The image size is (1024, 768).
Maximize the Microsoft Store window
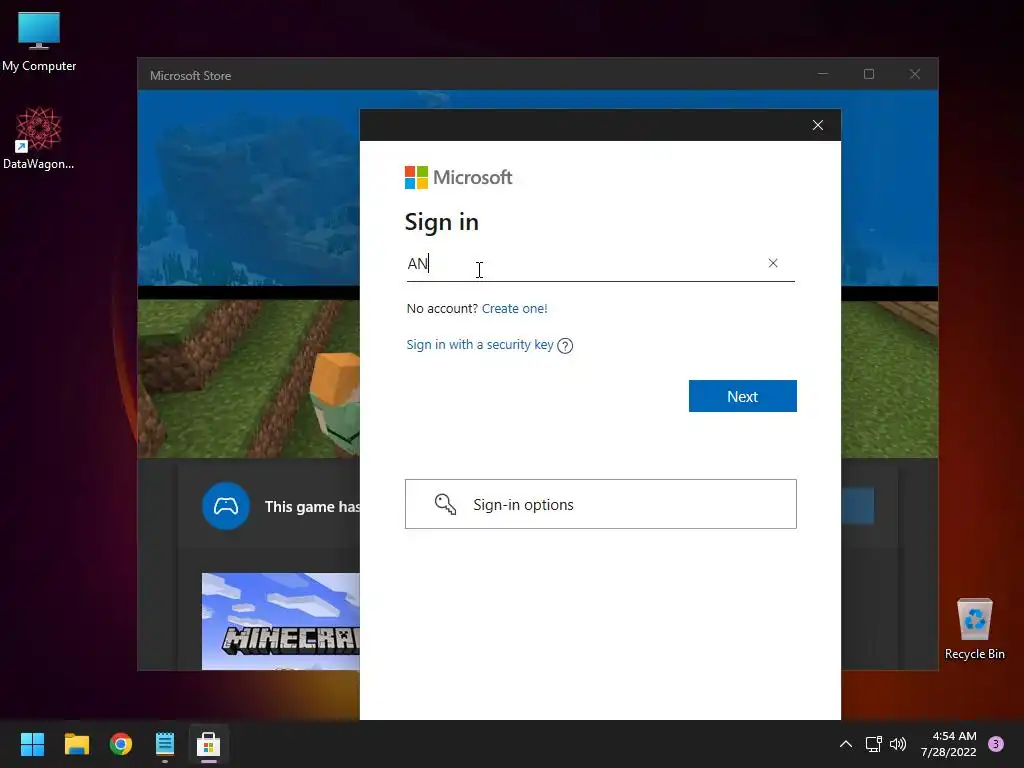coord(869,74)
